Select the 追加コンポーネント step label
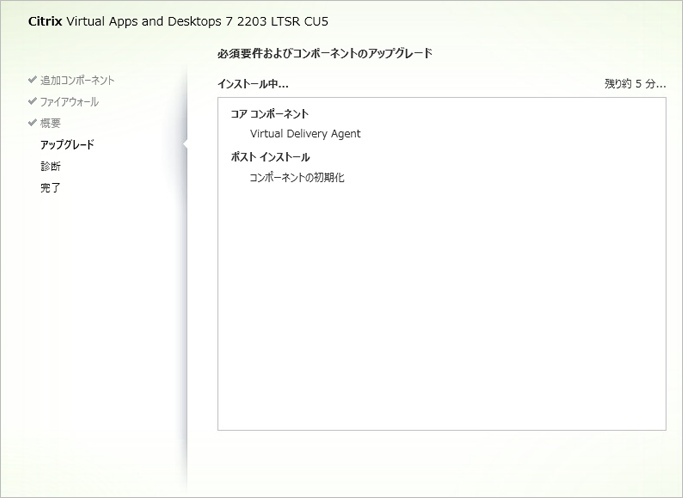 [77, 80]
